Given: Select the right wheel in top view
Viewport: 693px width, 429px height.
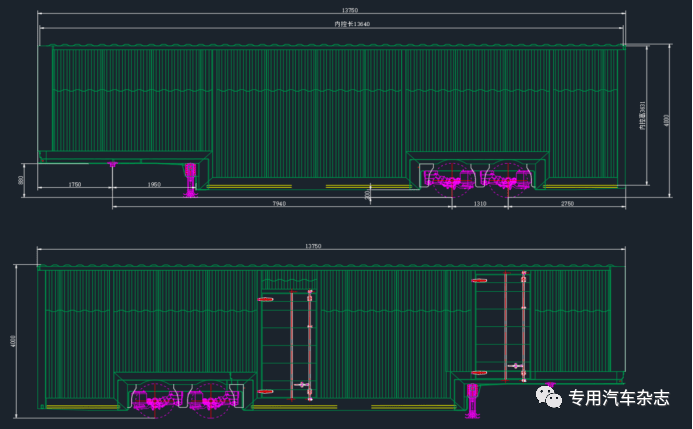Looking at the screenshot, I should (503, 176).
